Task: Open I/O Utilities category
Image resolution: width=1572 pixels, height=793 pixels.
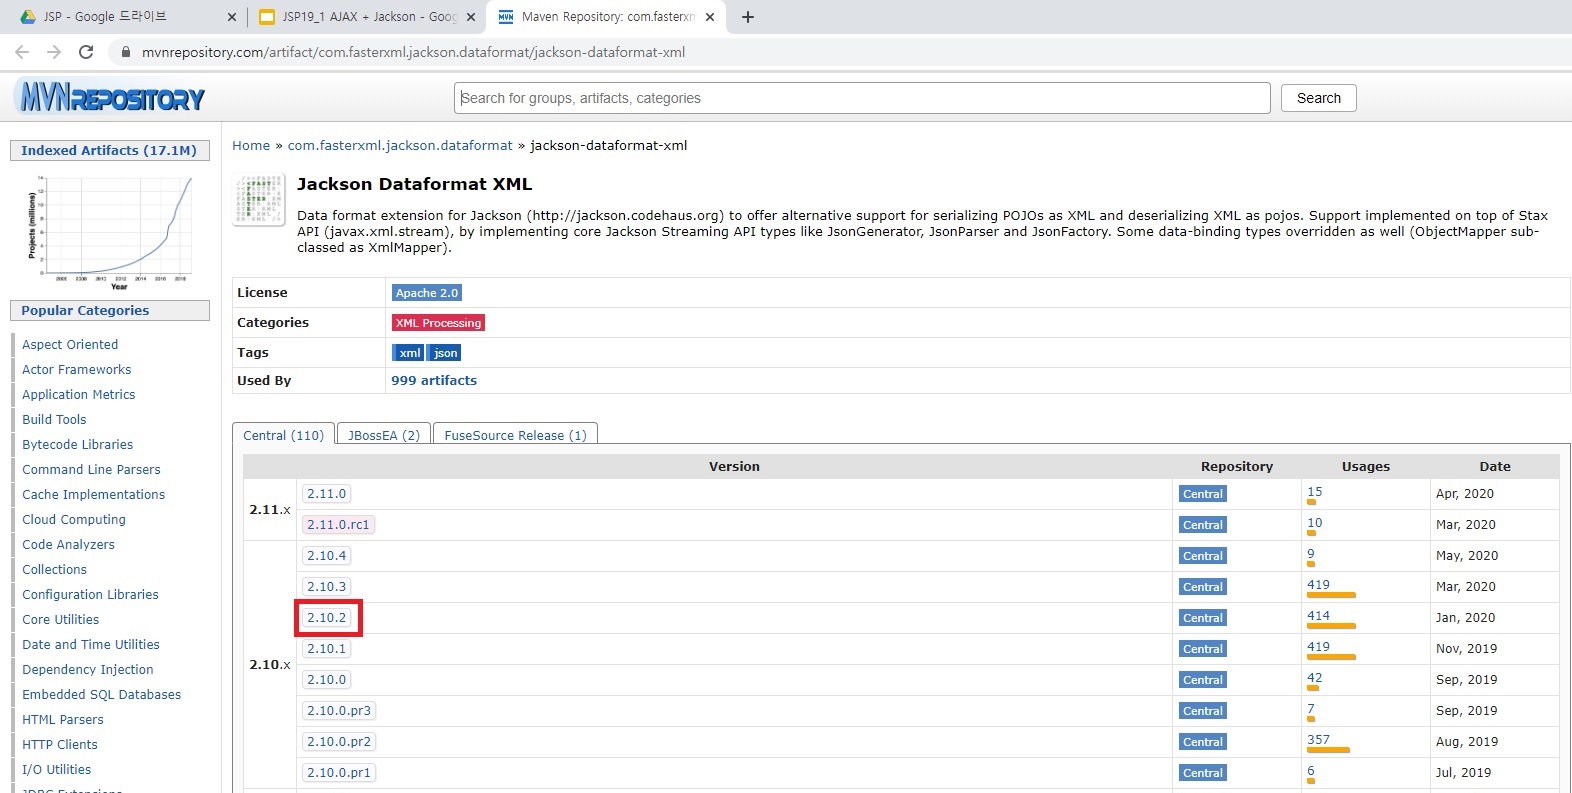Action: tap(57, 769)
